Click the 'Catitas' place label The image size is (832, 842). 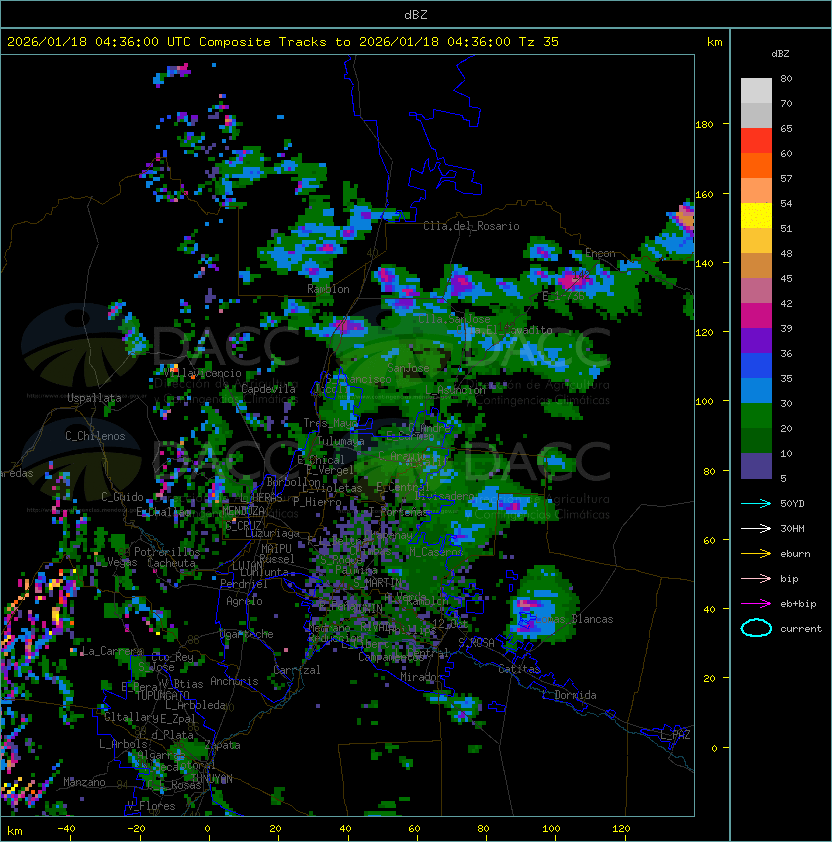pos(519,669)
